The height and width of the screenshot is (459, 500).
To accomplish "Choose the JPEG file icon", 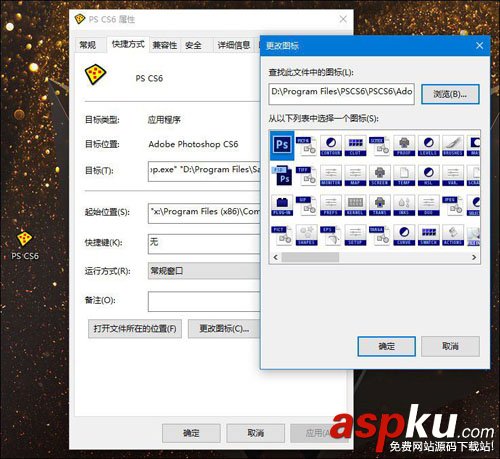I will tap(453, 205).
